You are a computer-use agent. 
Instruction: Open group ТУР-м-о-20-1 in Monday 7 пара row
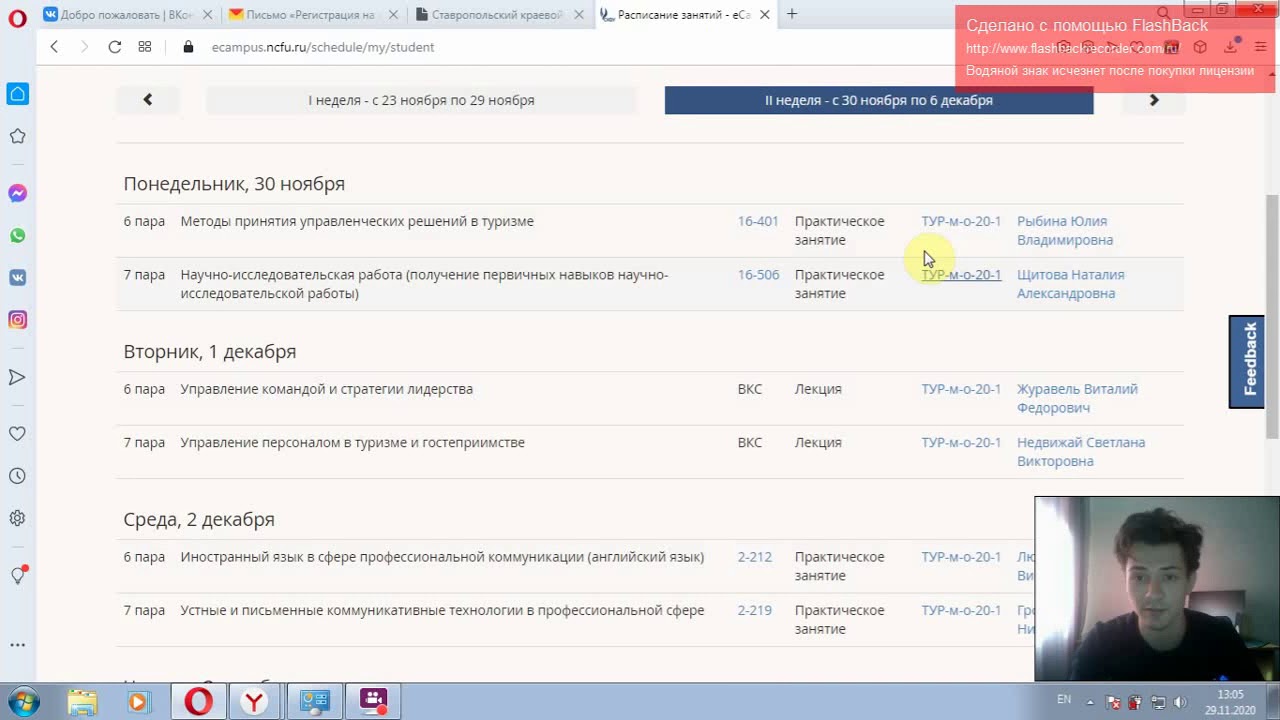click(961, 275)
